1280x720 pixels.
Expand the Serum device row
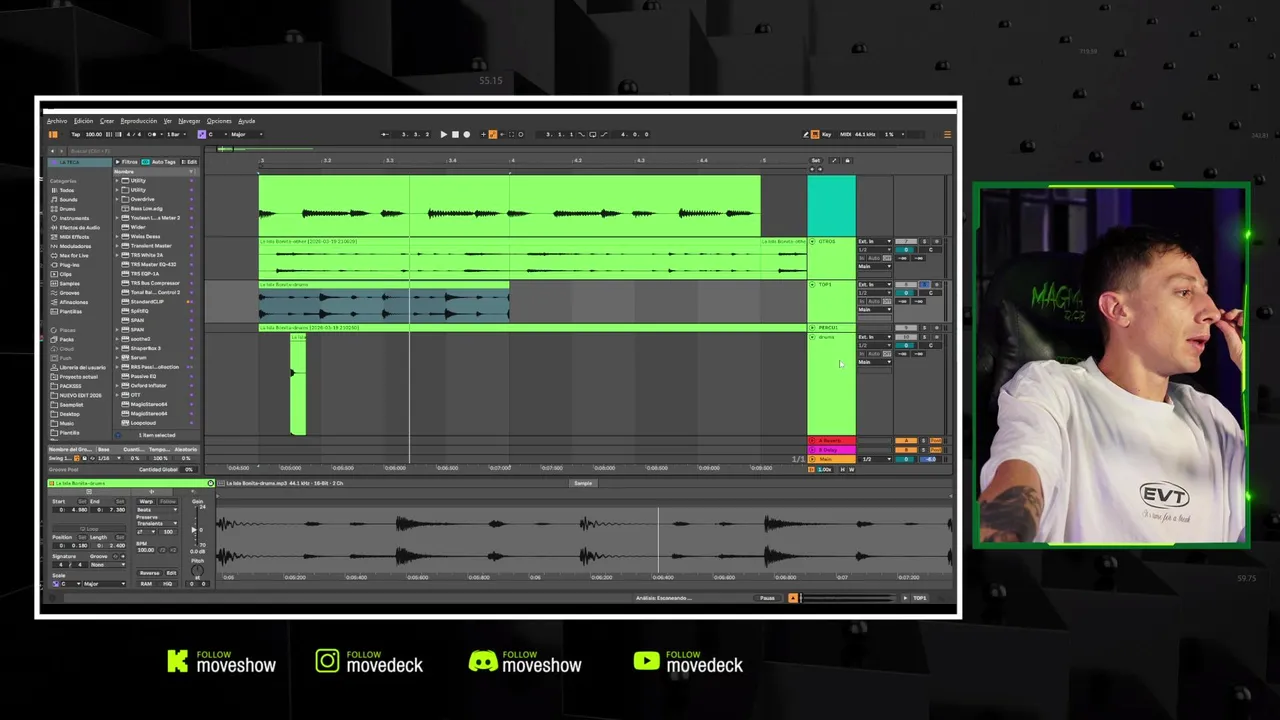pos(117,358)
